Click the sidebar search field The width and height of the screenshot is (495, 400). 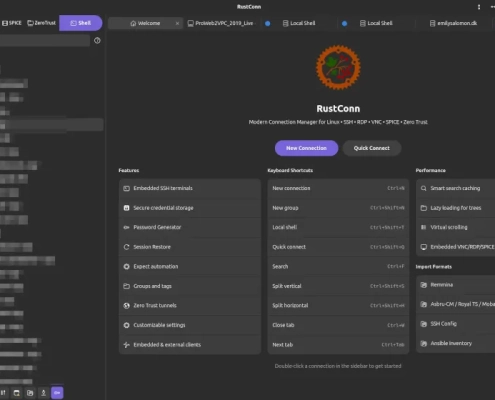tap(44, 41)
